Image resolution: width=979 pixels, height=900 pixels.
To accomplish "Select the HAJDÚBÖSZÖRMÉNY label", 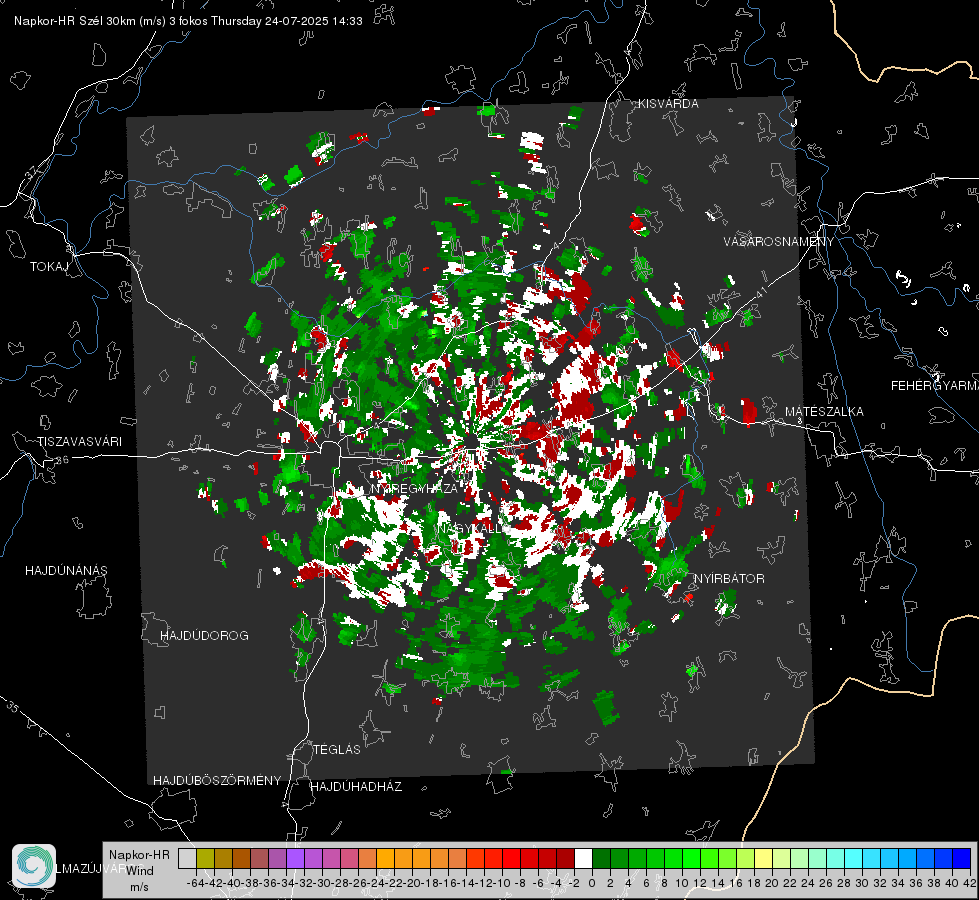I will click(x=217, y=781).
